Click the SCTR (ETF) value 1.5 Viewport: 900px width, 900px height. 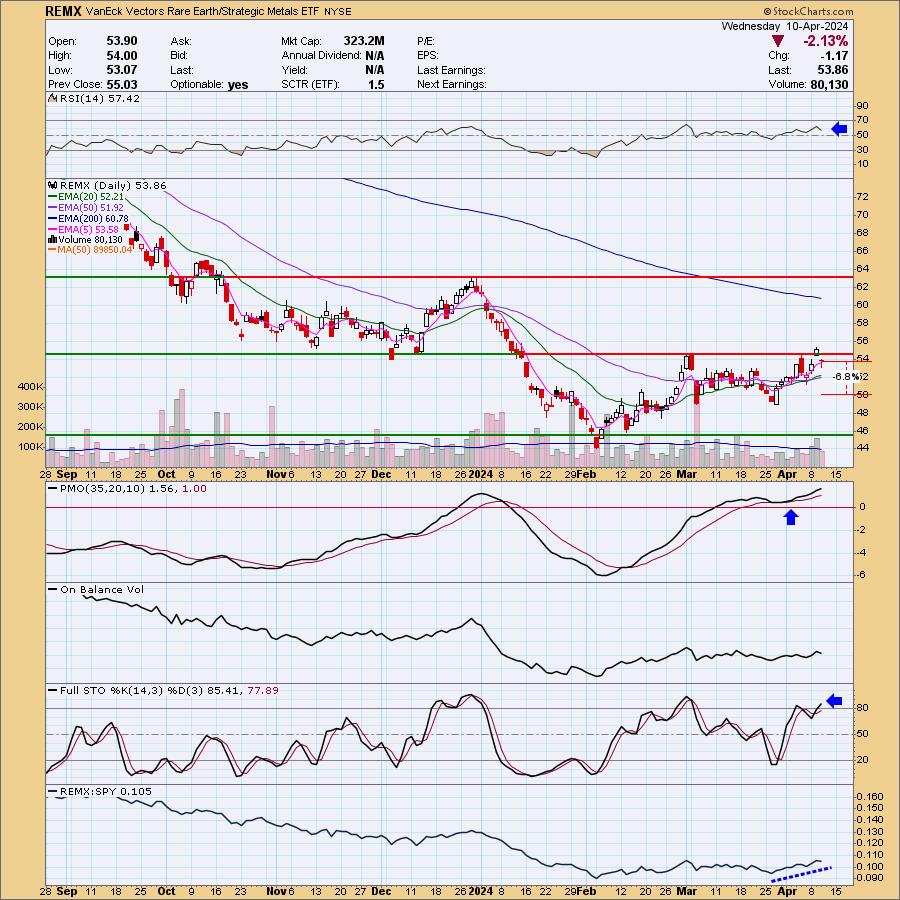pos(376,84)
